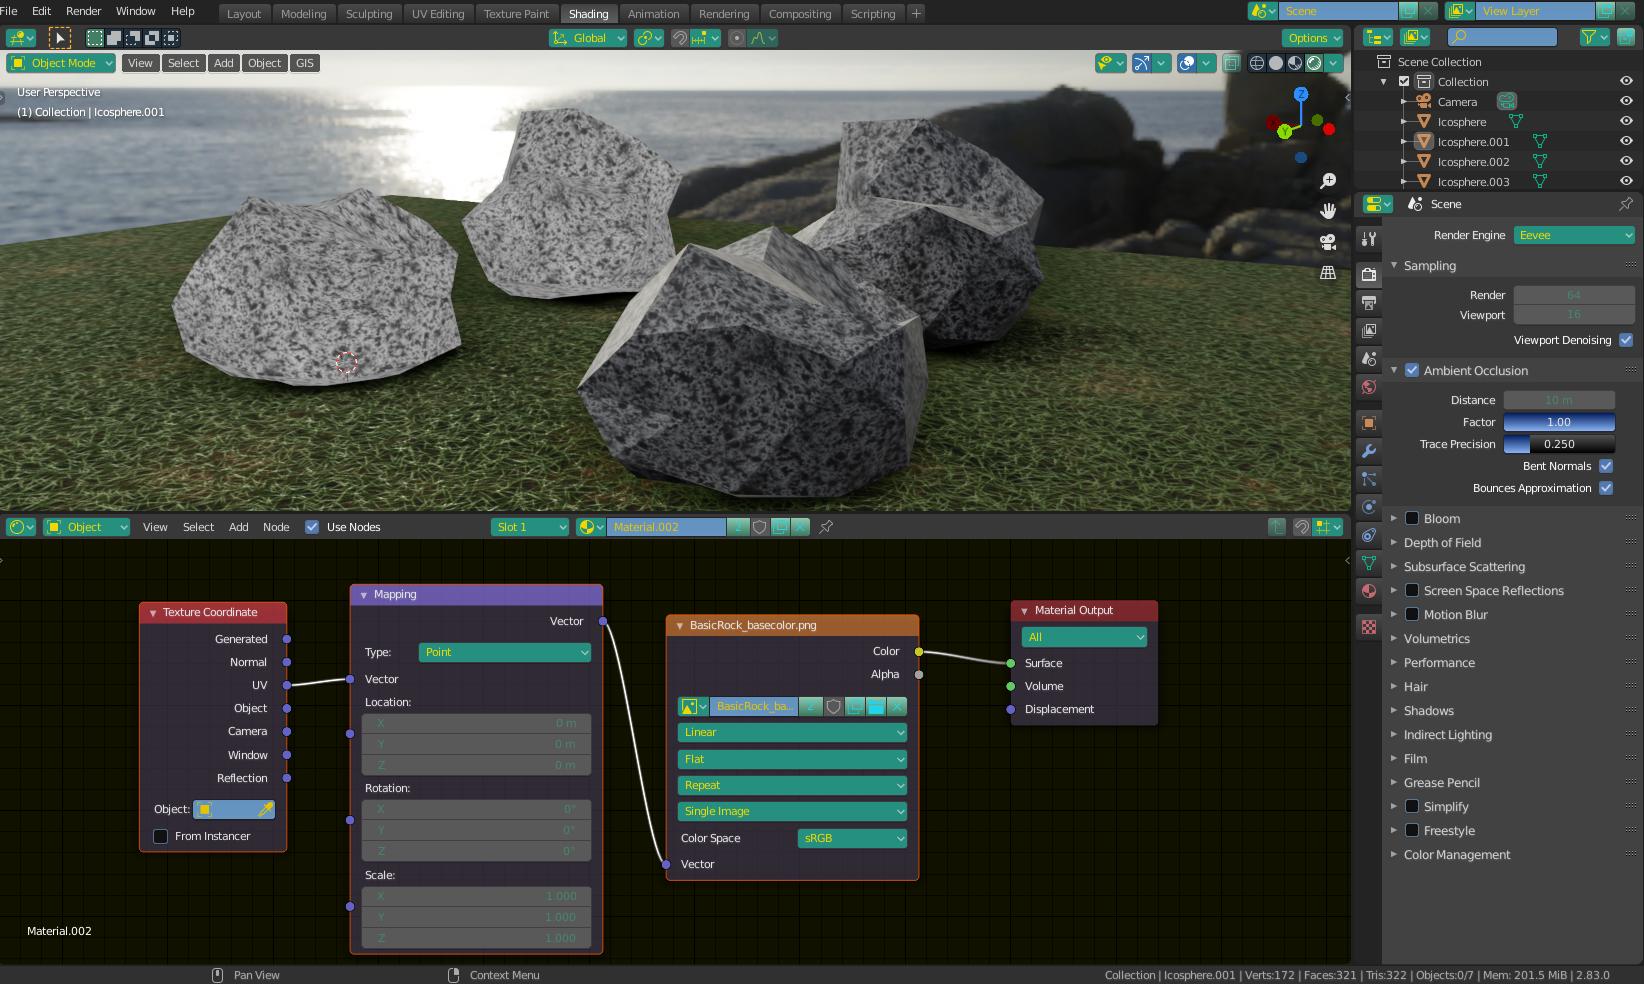This screenshot has height=984, width=1644.
Task: Click the viewport Select button
Action: (x=183, y=63)
